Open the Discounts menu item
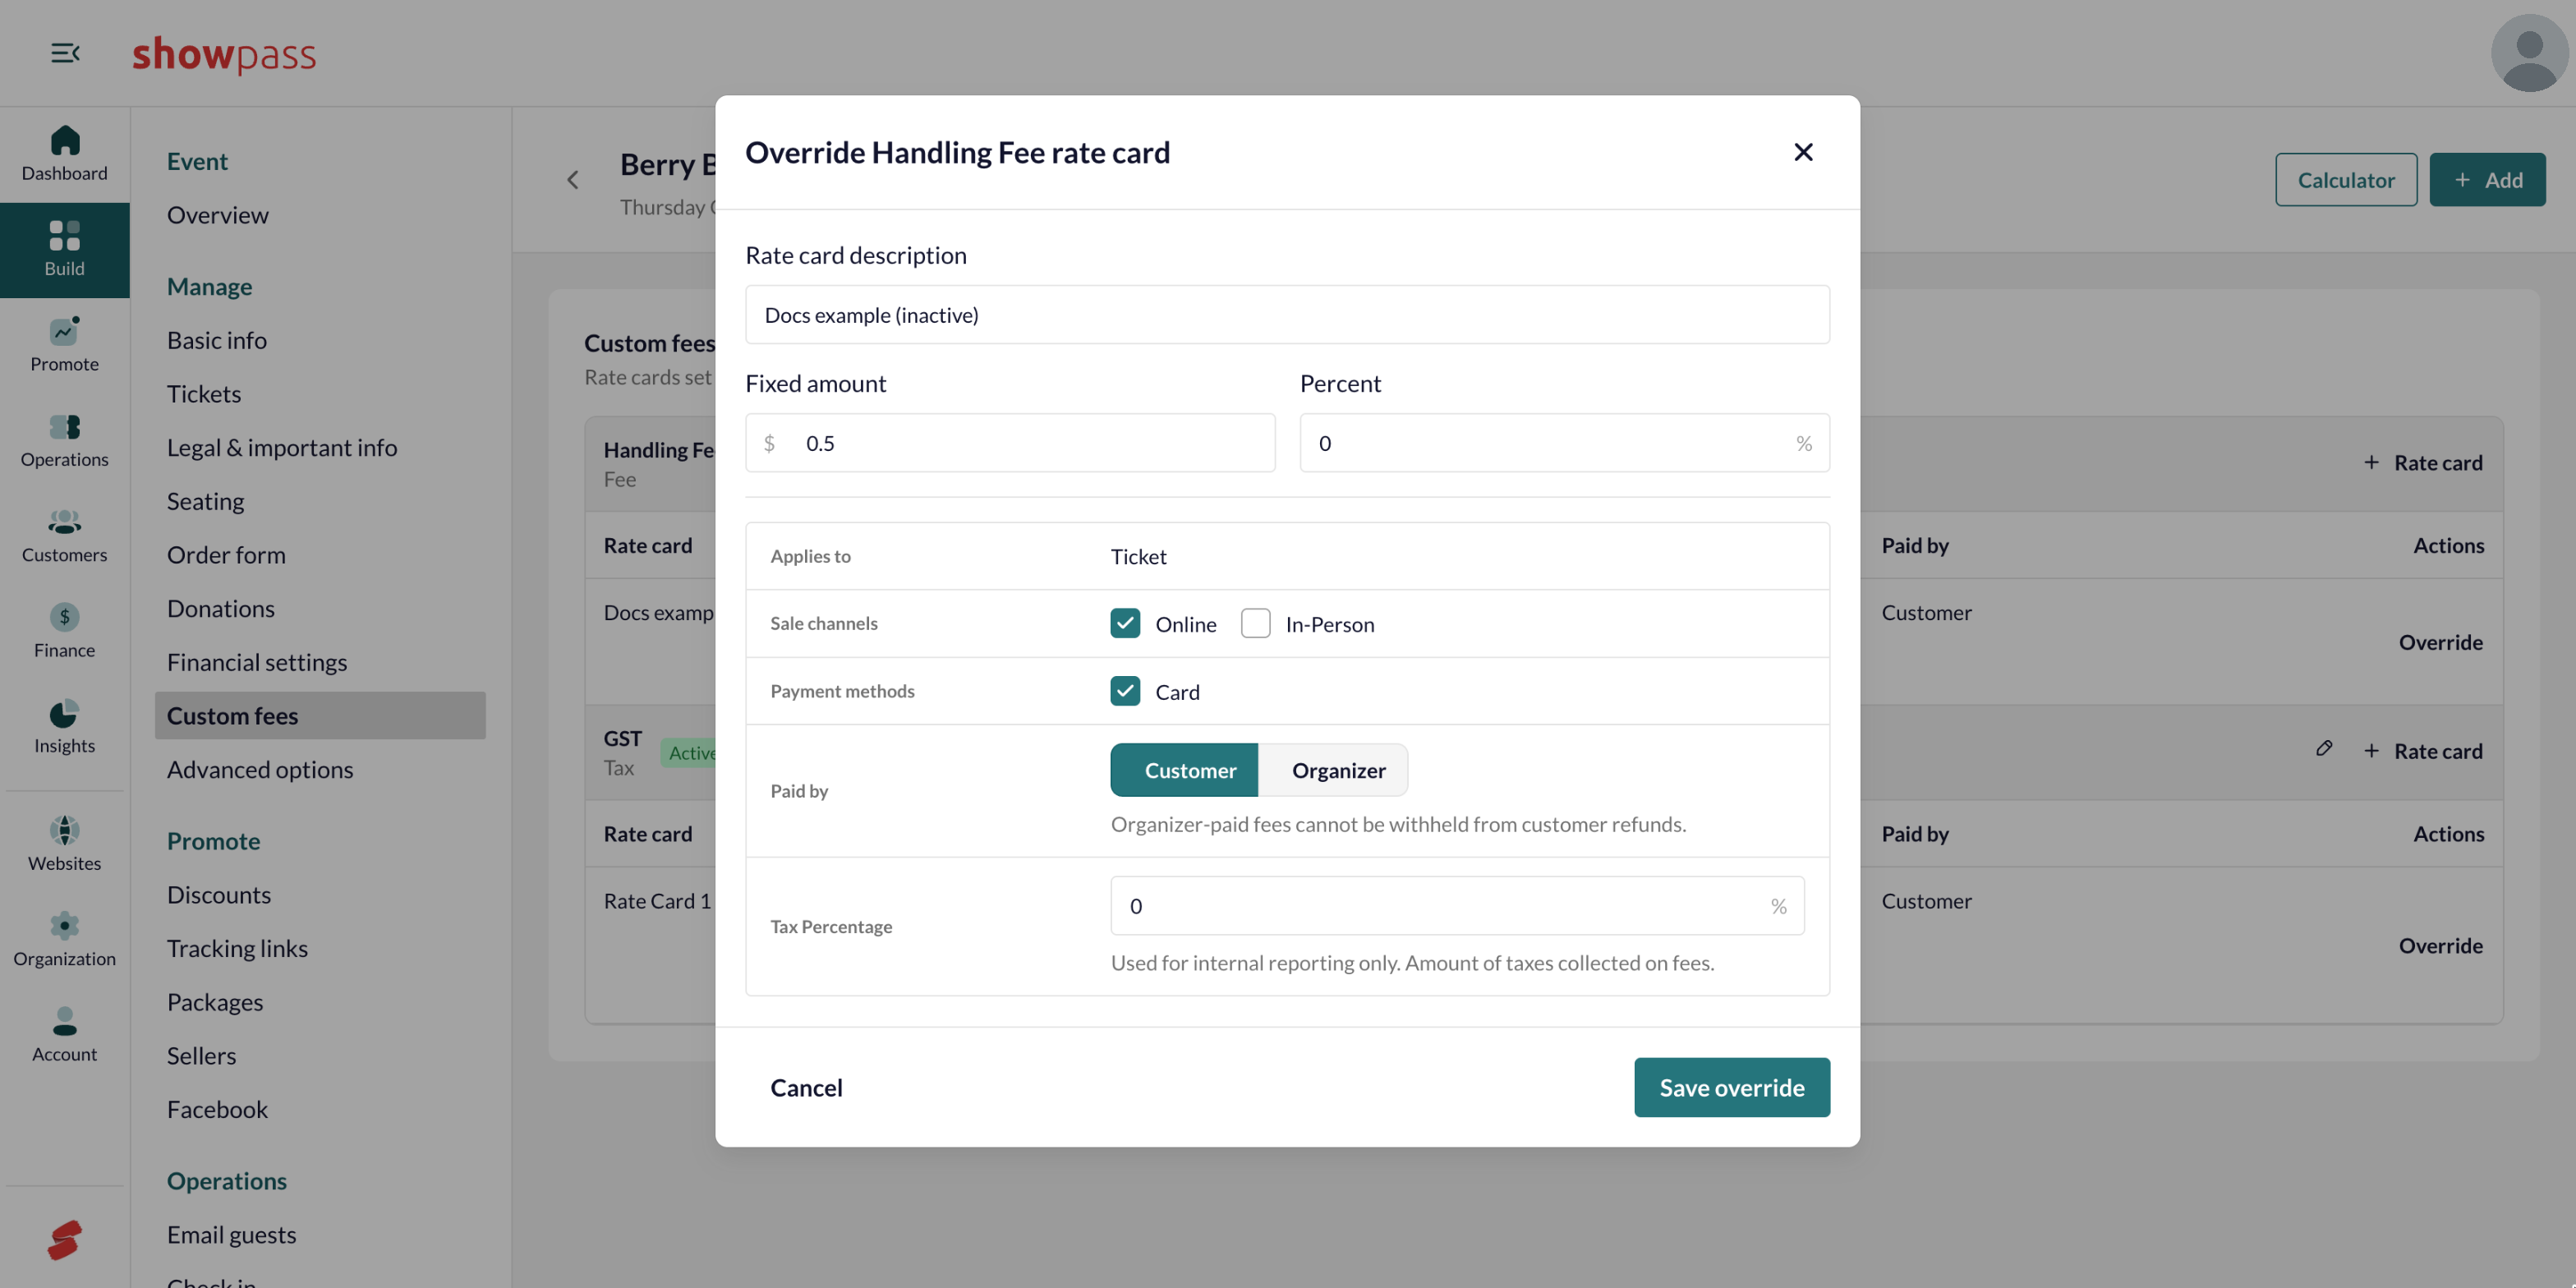Image resolution: width=2576 pixels, height=1288 pixels. (x=219, y=895)
